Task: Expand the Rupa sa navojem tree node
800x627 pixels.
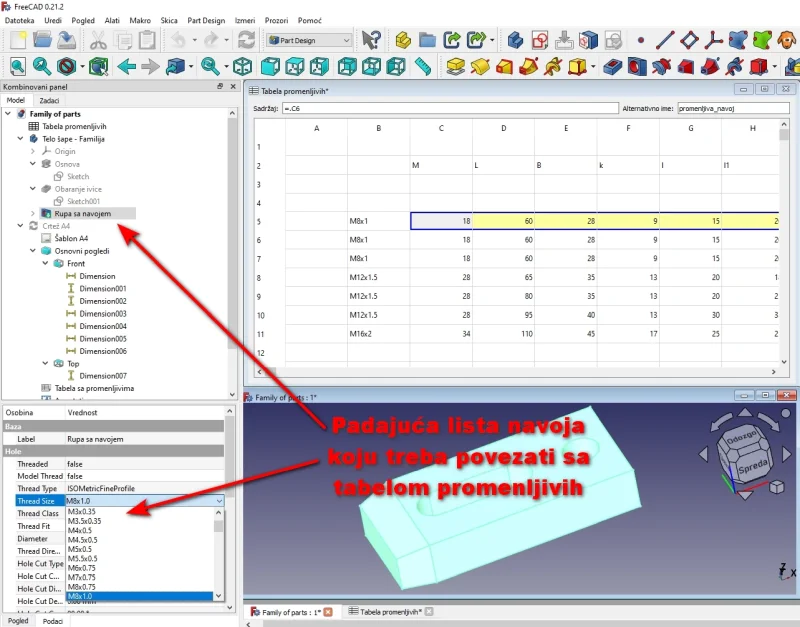Action: pos(33,214)
